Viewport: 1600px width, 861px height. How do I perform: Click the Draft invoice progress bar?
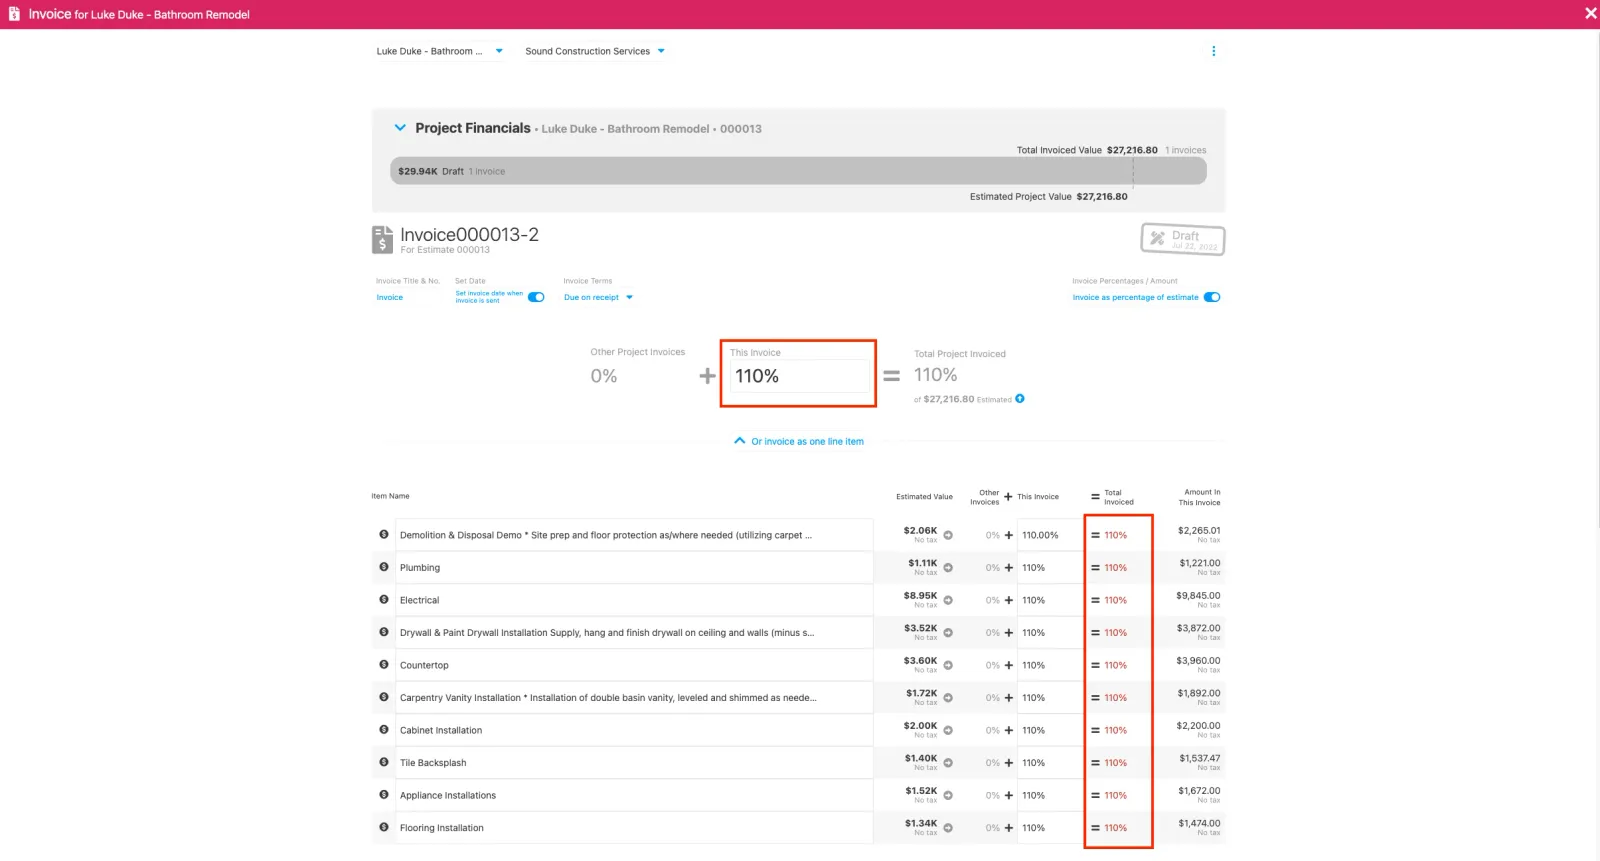tap(760, 172)
